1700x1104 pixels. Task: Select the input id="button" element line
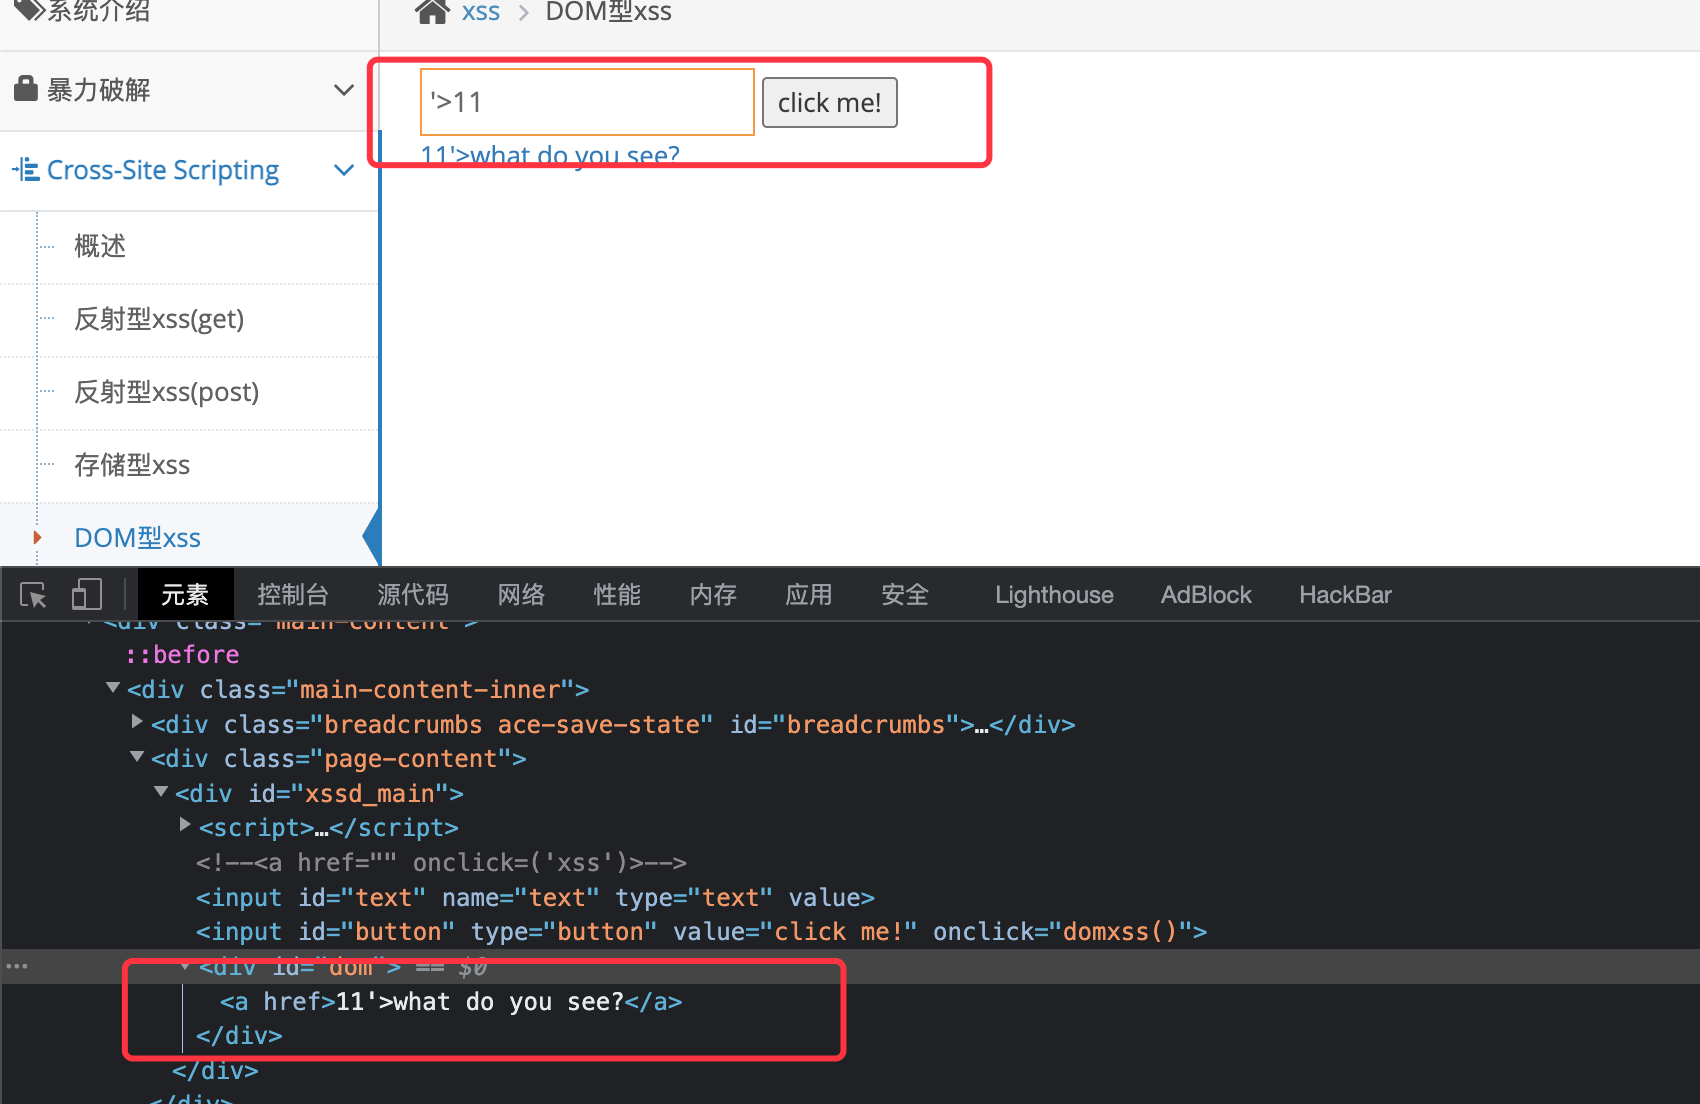tap(701, 932)
